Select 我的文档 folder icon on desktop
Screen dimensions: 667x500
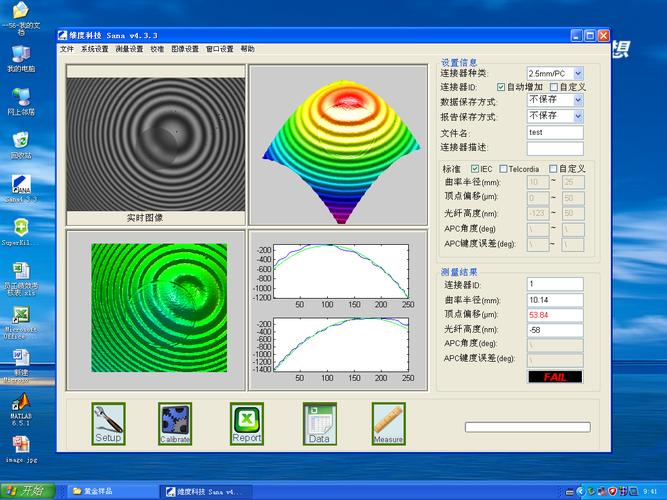tap(21, 18)
